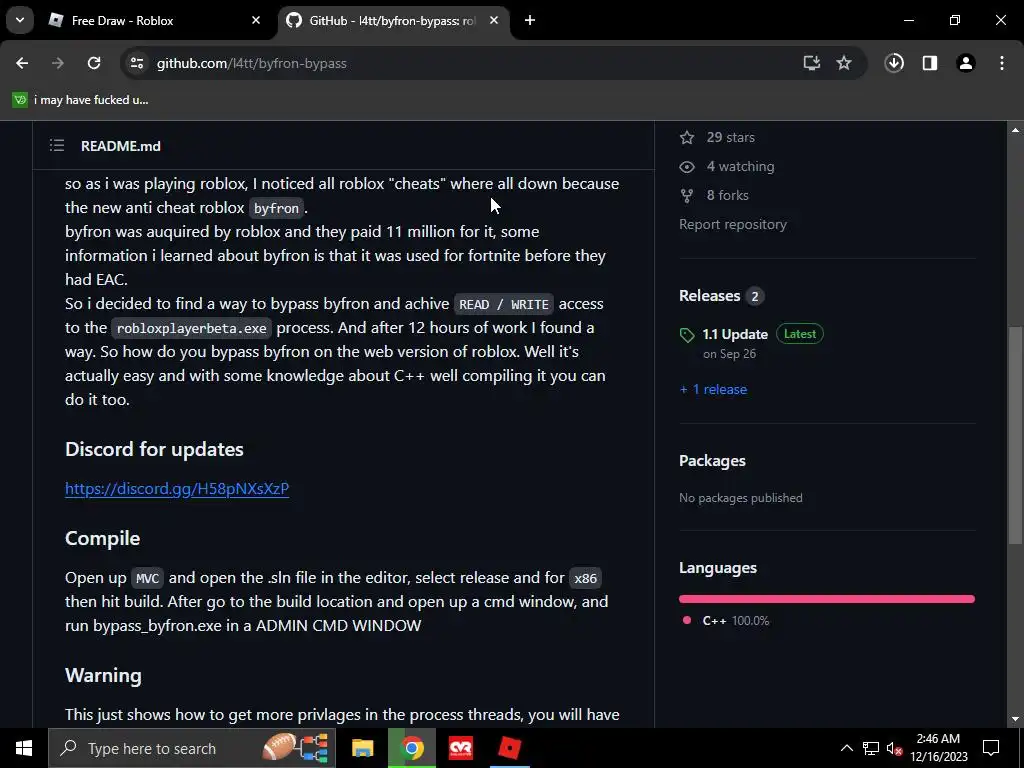Screen dimensions: 1024x768
Task: Click the release tag icon
Action: tap(687, 336)
